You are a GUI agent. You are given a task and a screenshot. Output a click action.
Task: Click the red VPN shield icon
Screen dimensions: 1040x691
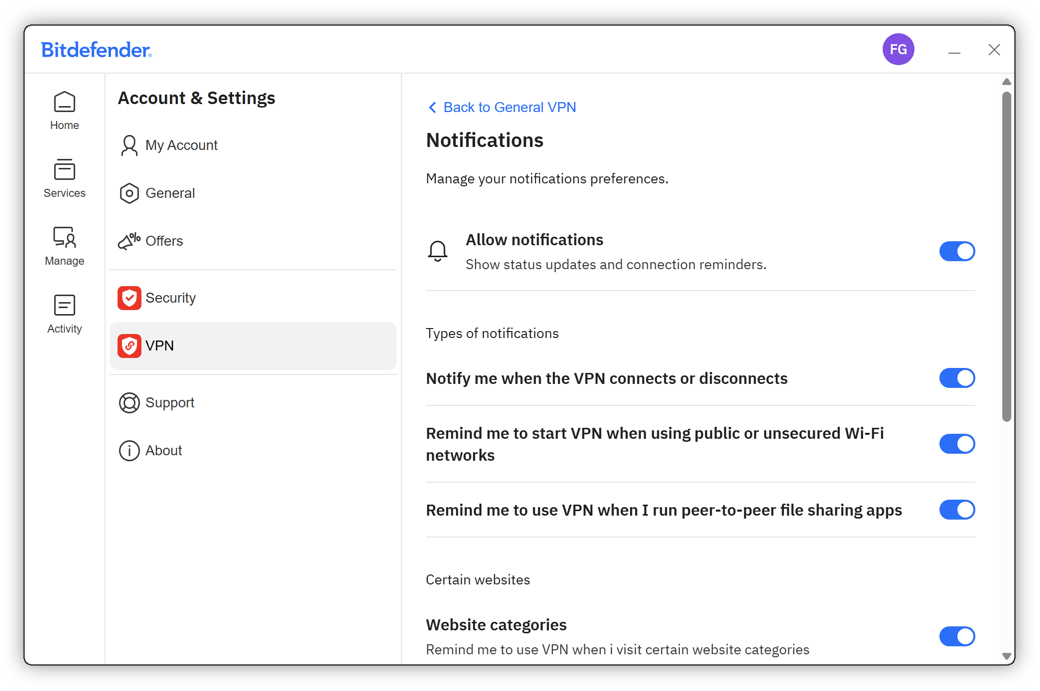pos(129,346)
